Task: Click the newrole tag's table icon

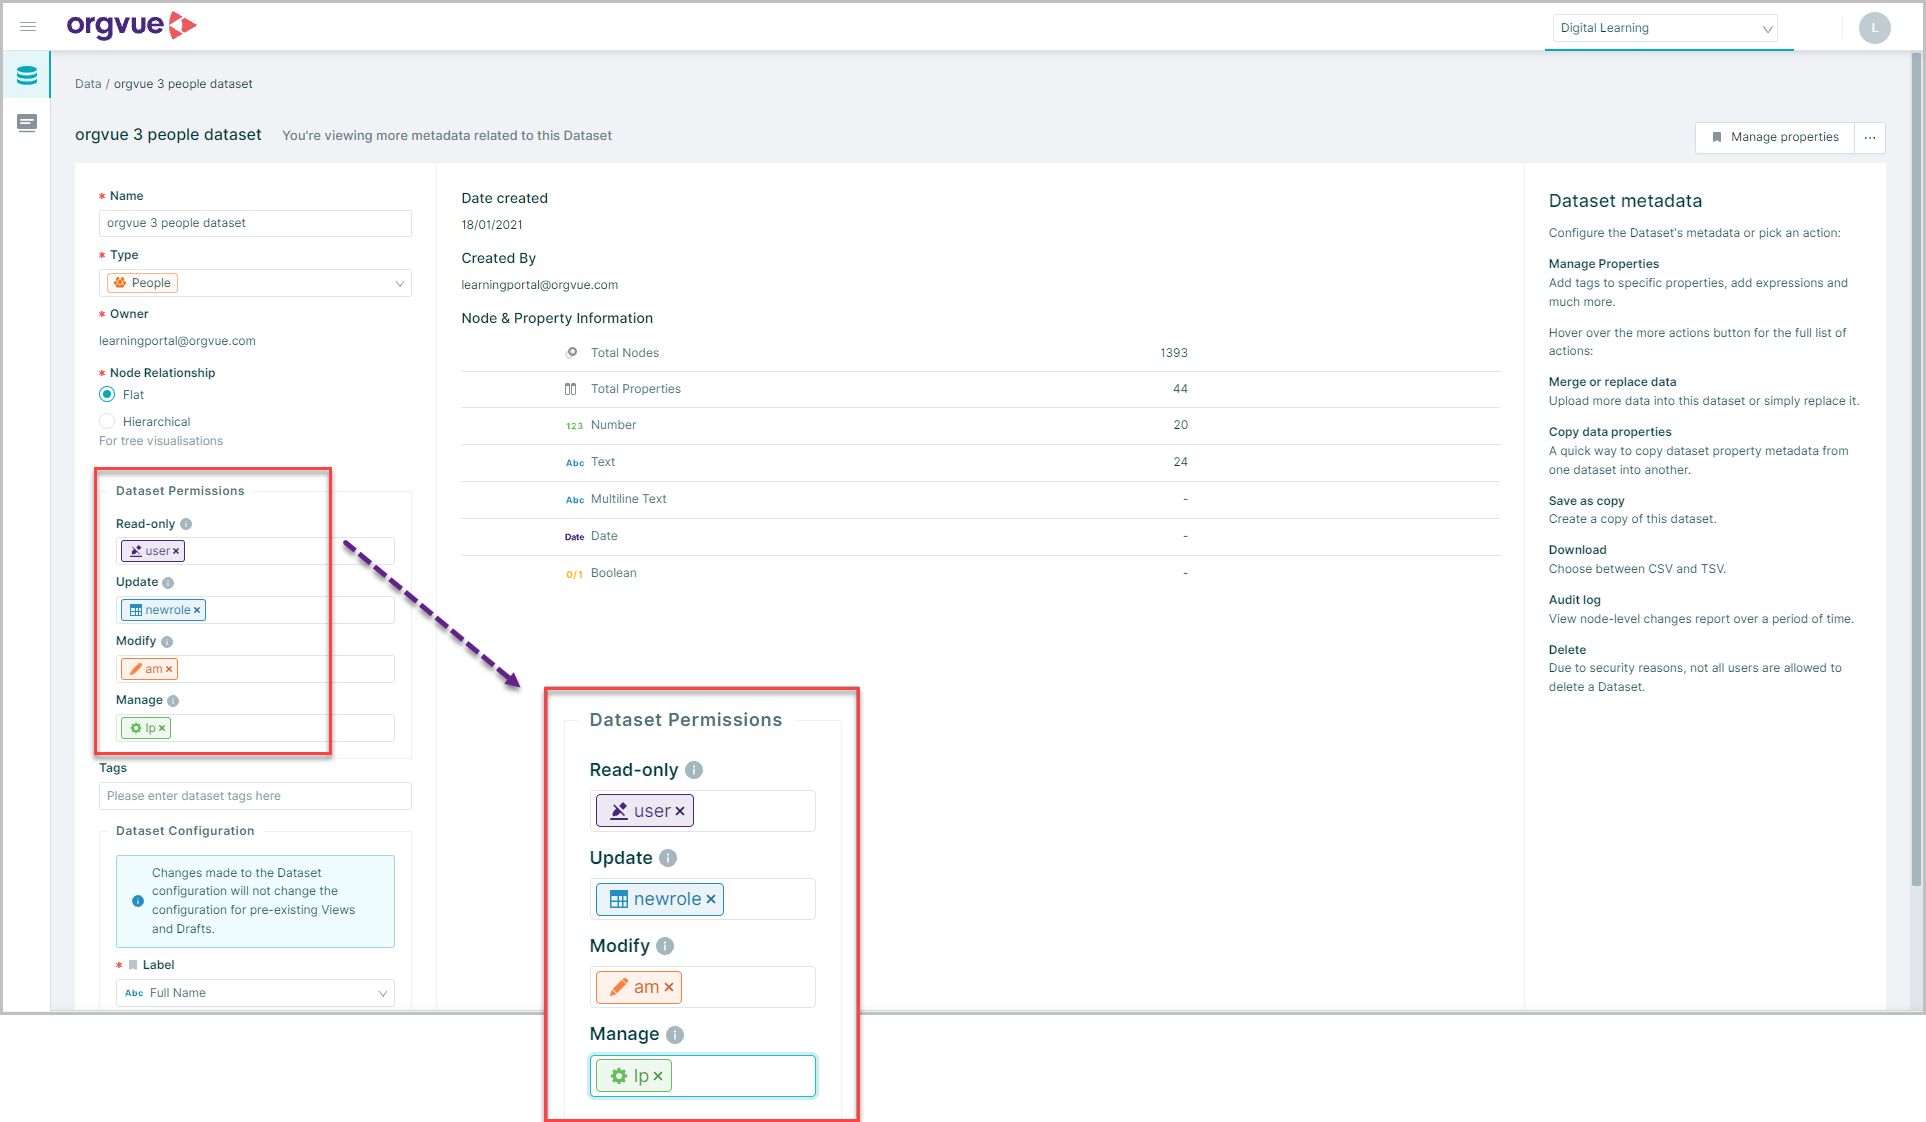Action: coord(136,610)
